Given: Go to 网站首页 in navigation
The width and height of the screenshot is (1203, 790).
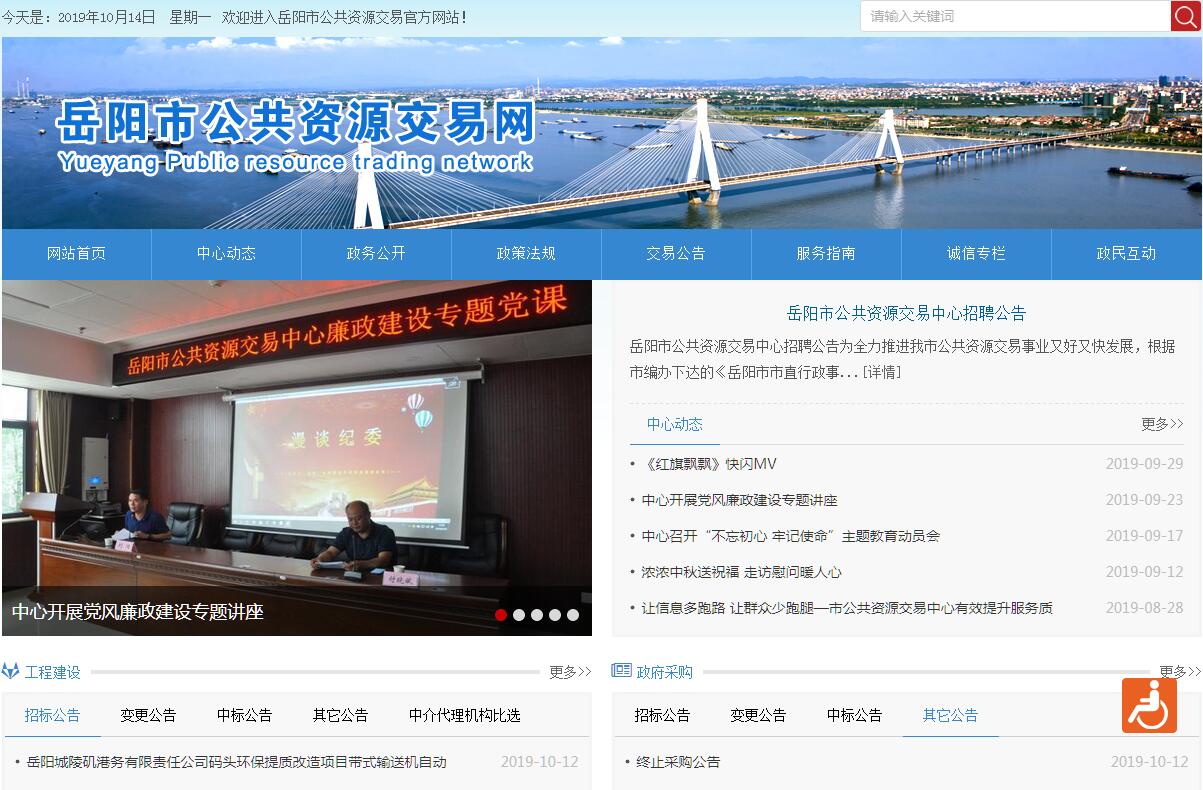Looking at the screenshot, I should click(76, 254).
